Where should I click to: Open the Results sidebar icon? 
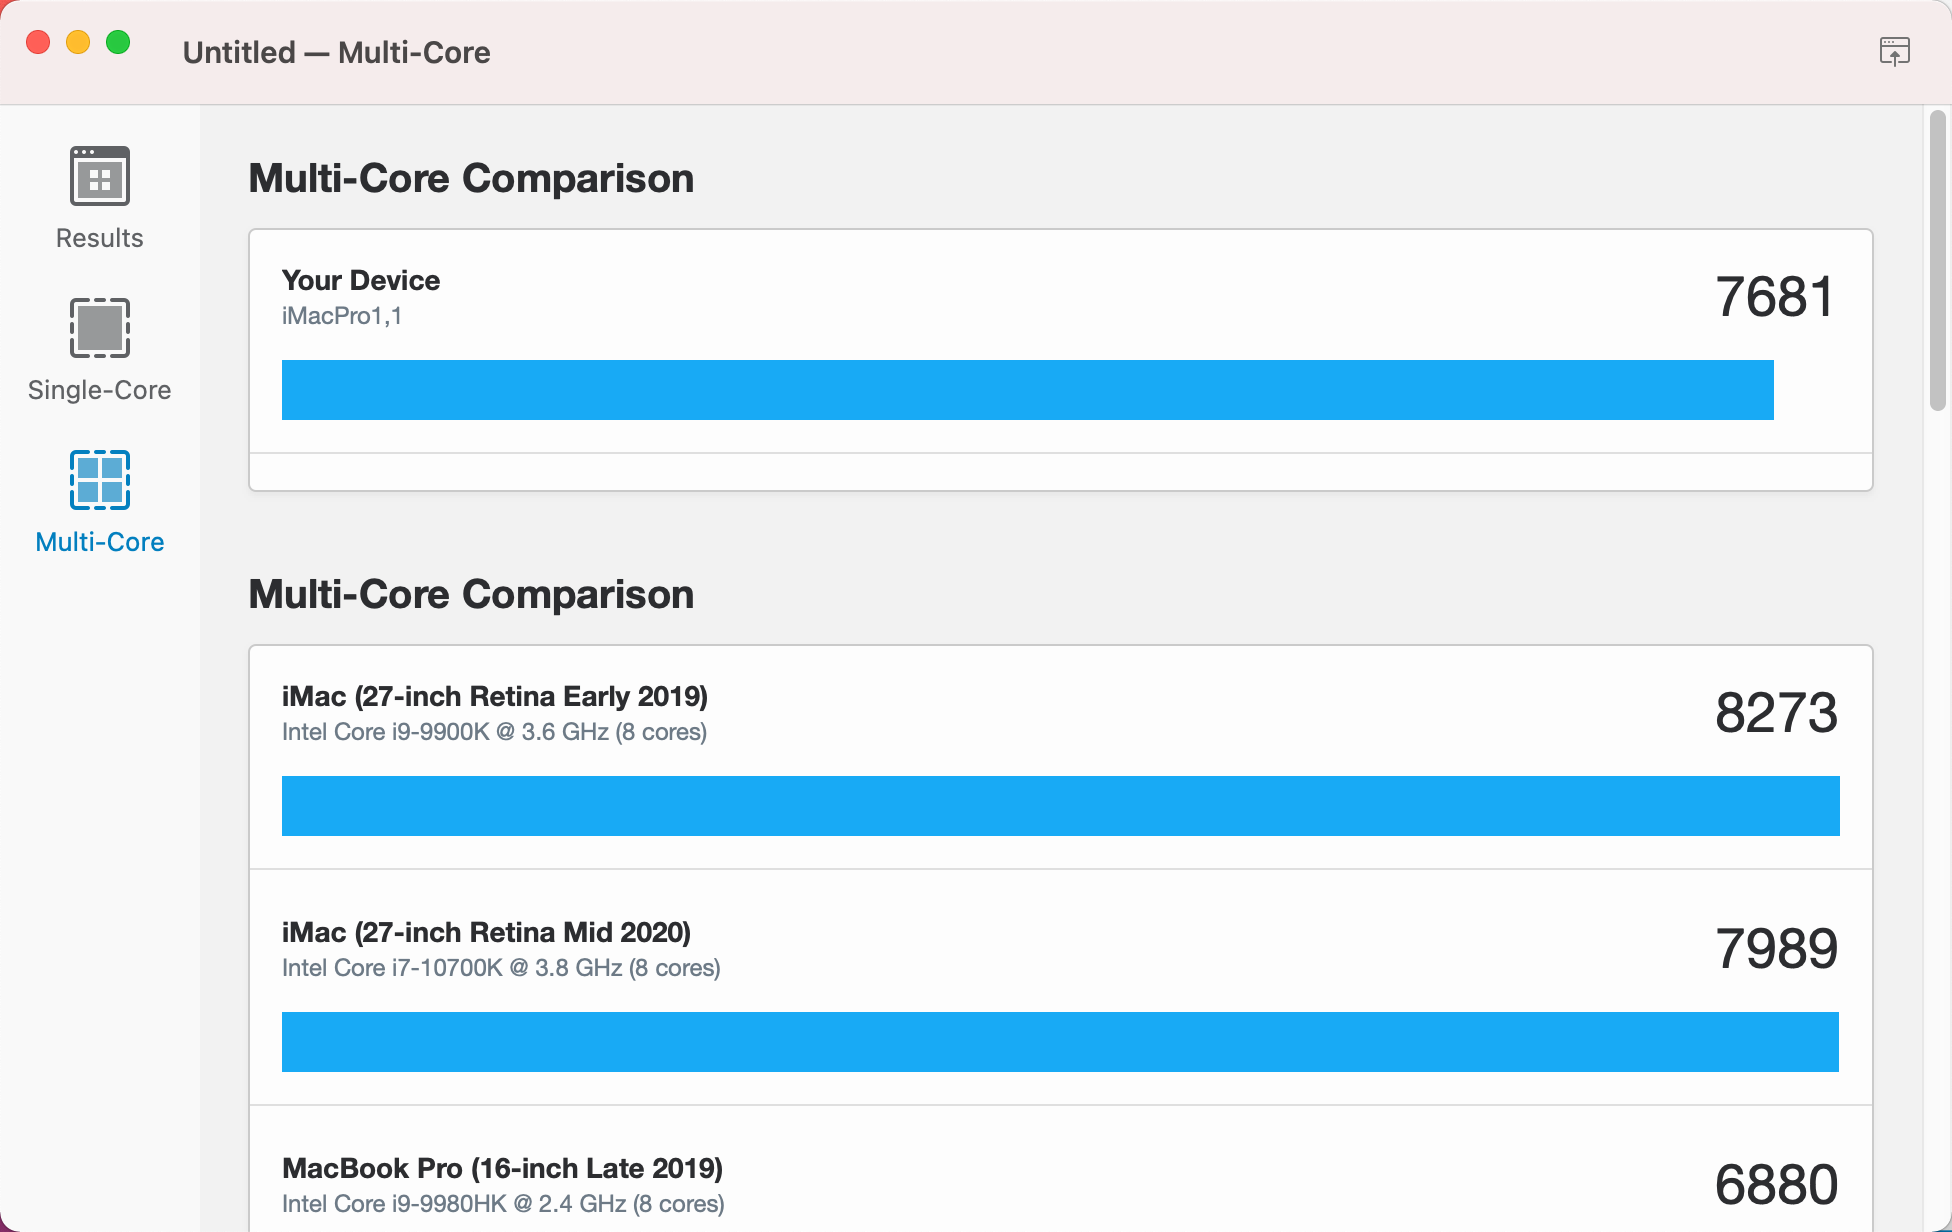pyautogui.click(x=99, y=176)
